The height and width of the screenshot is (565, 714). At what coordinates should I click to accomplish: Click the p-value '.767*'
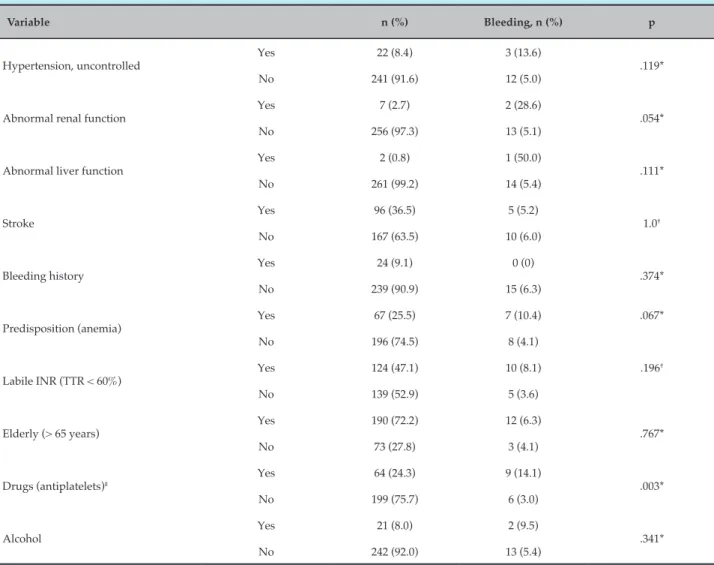[652, 434]
